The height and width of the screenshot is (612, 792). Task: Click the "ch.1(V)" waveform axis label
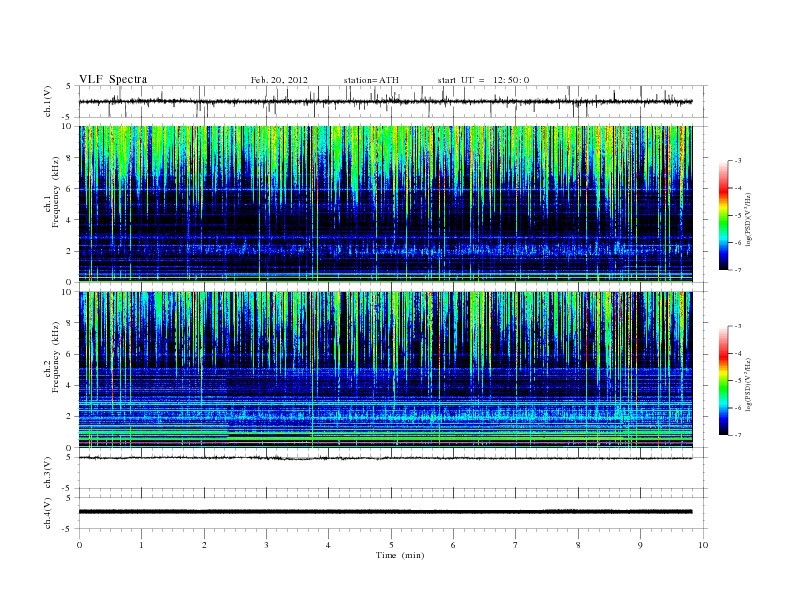(48, 101)
